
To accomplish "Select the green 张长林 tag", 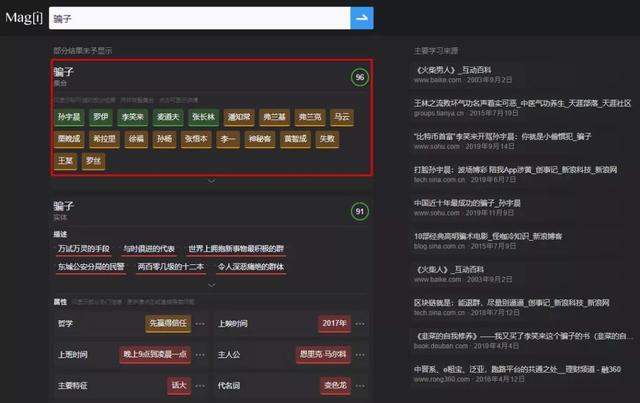I will pyautogui.click(x=204, y=117).
